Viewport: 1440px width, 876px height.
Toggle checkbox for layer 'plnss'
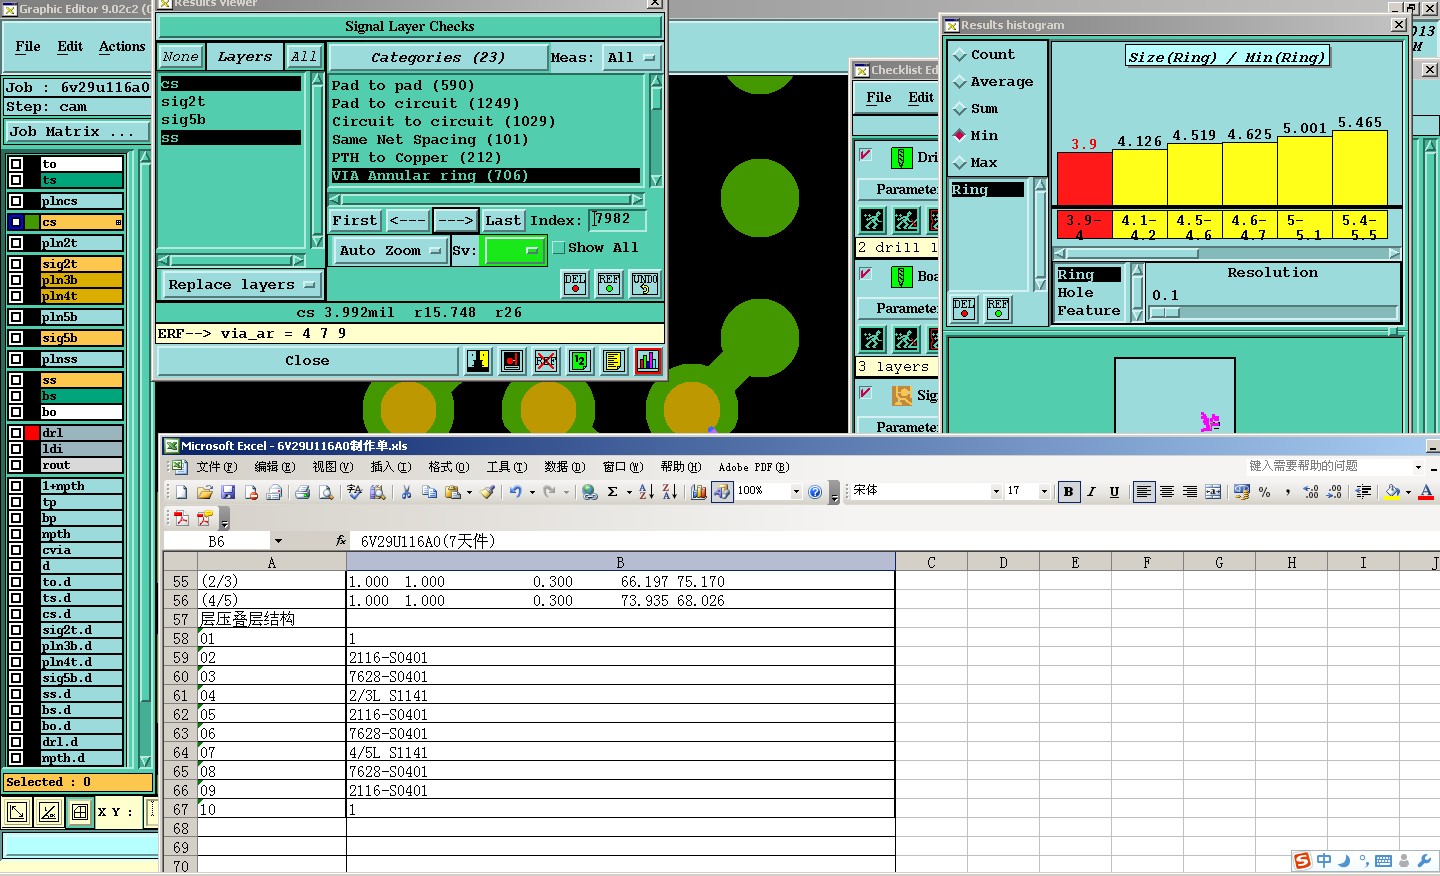point(16,359)
